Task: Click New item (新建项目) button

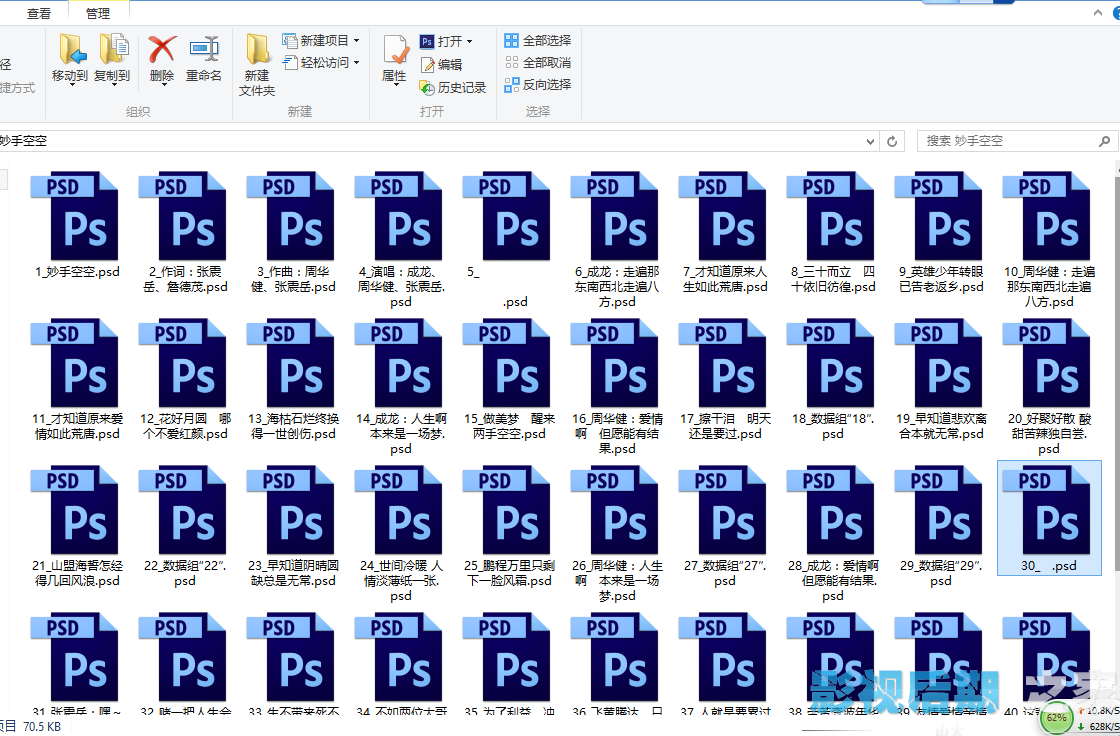Action: pyautogui.click(x=320, y=40)
